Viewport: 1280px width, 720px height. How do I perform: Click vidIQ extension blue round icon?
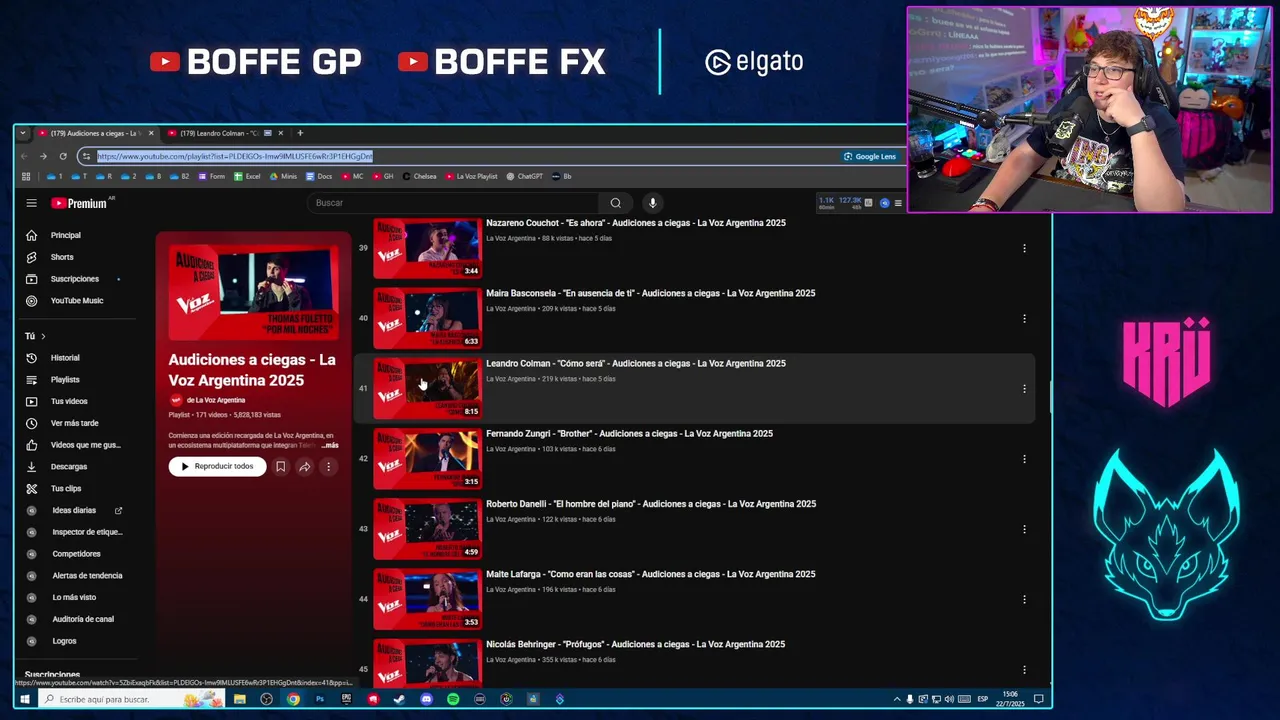pyautogui.click(x=884, y=203)
